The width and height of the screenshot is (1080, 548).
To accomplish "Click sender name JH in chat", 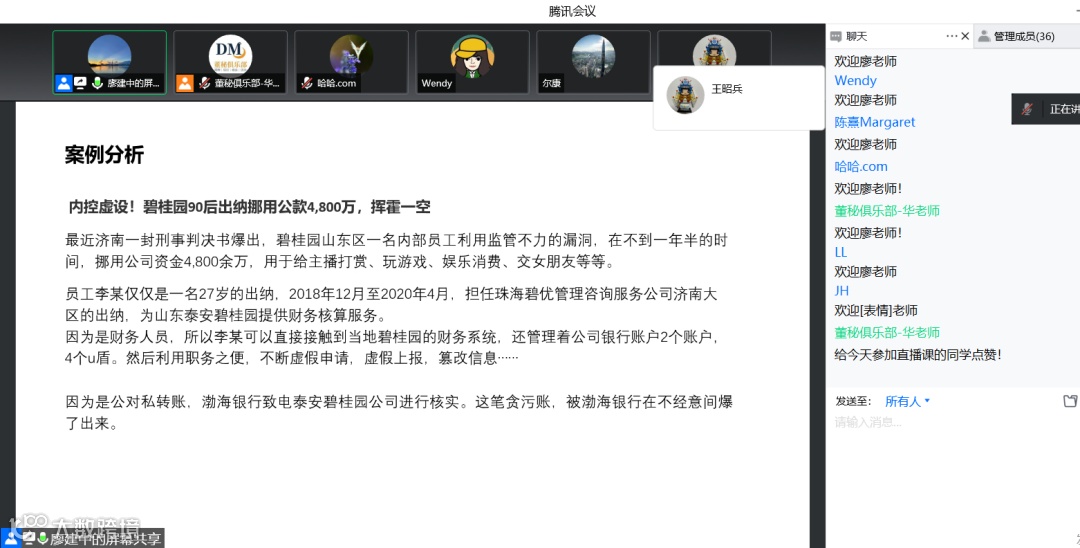I will 842,291.
